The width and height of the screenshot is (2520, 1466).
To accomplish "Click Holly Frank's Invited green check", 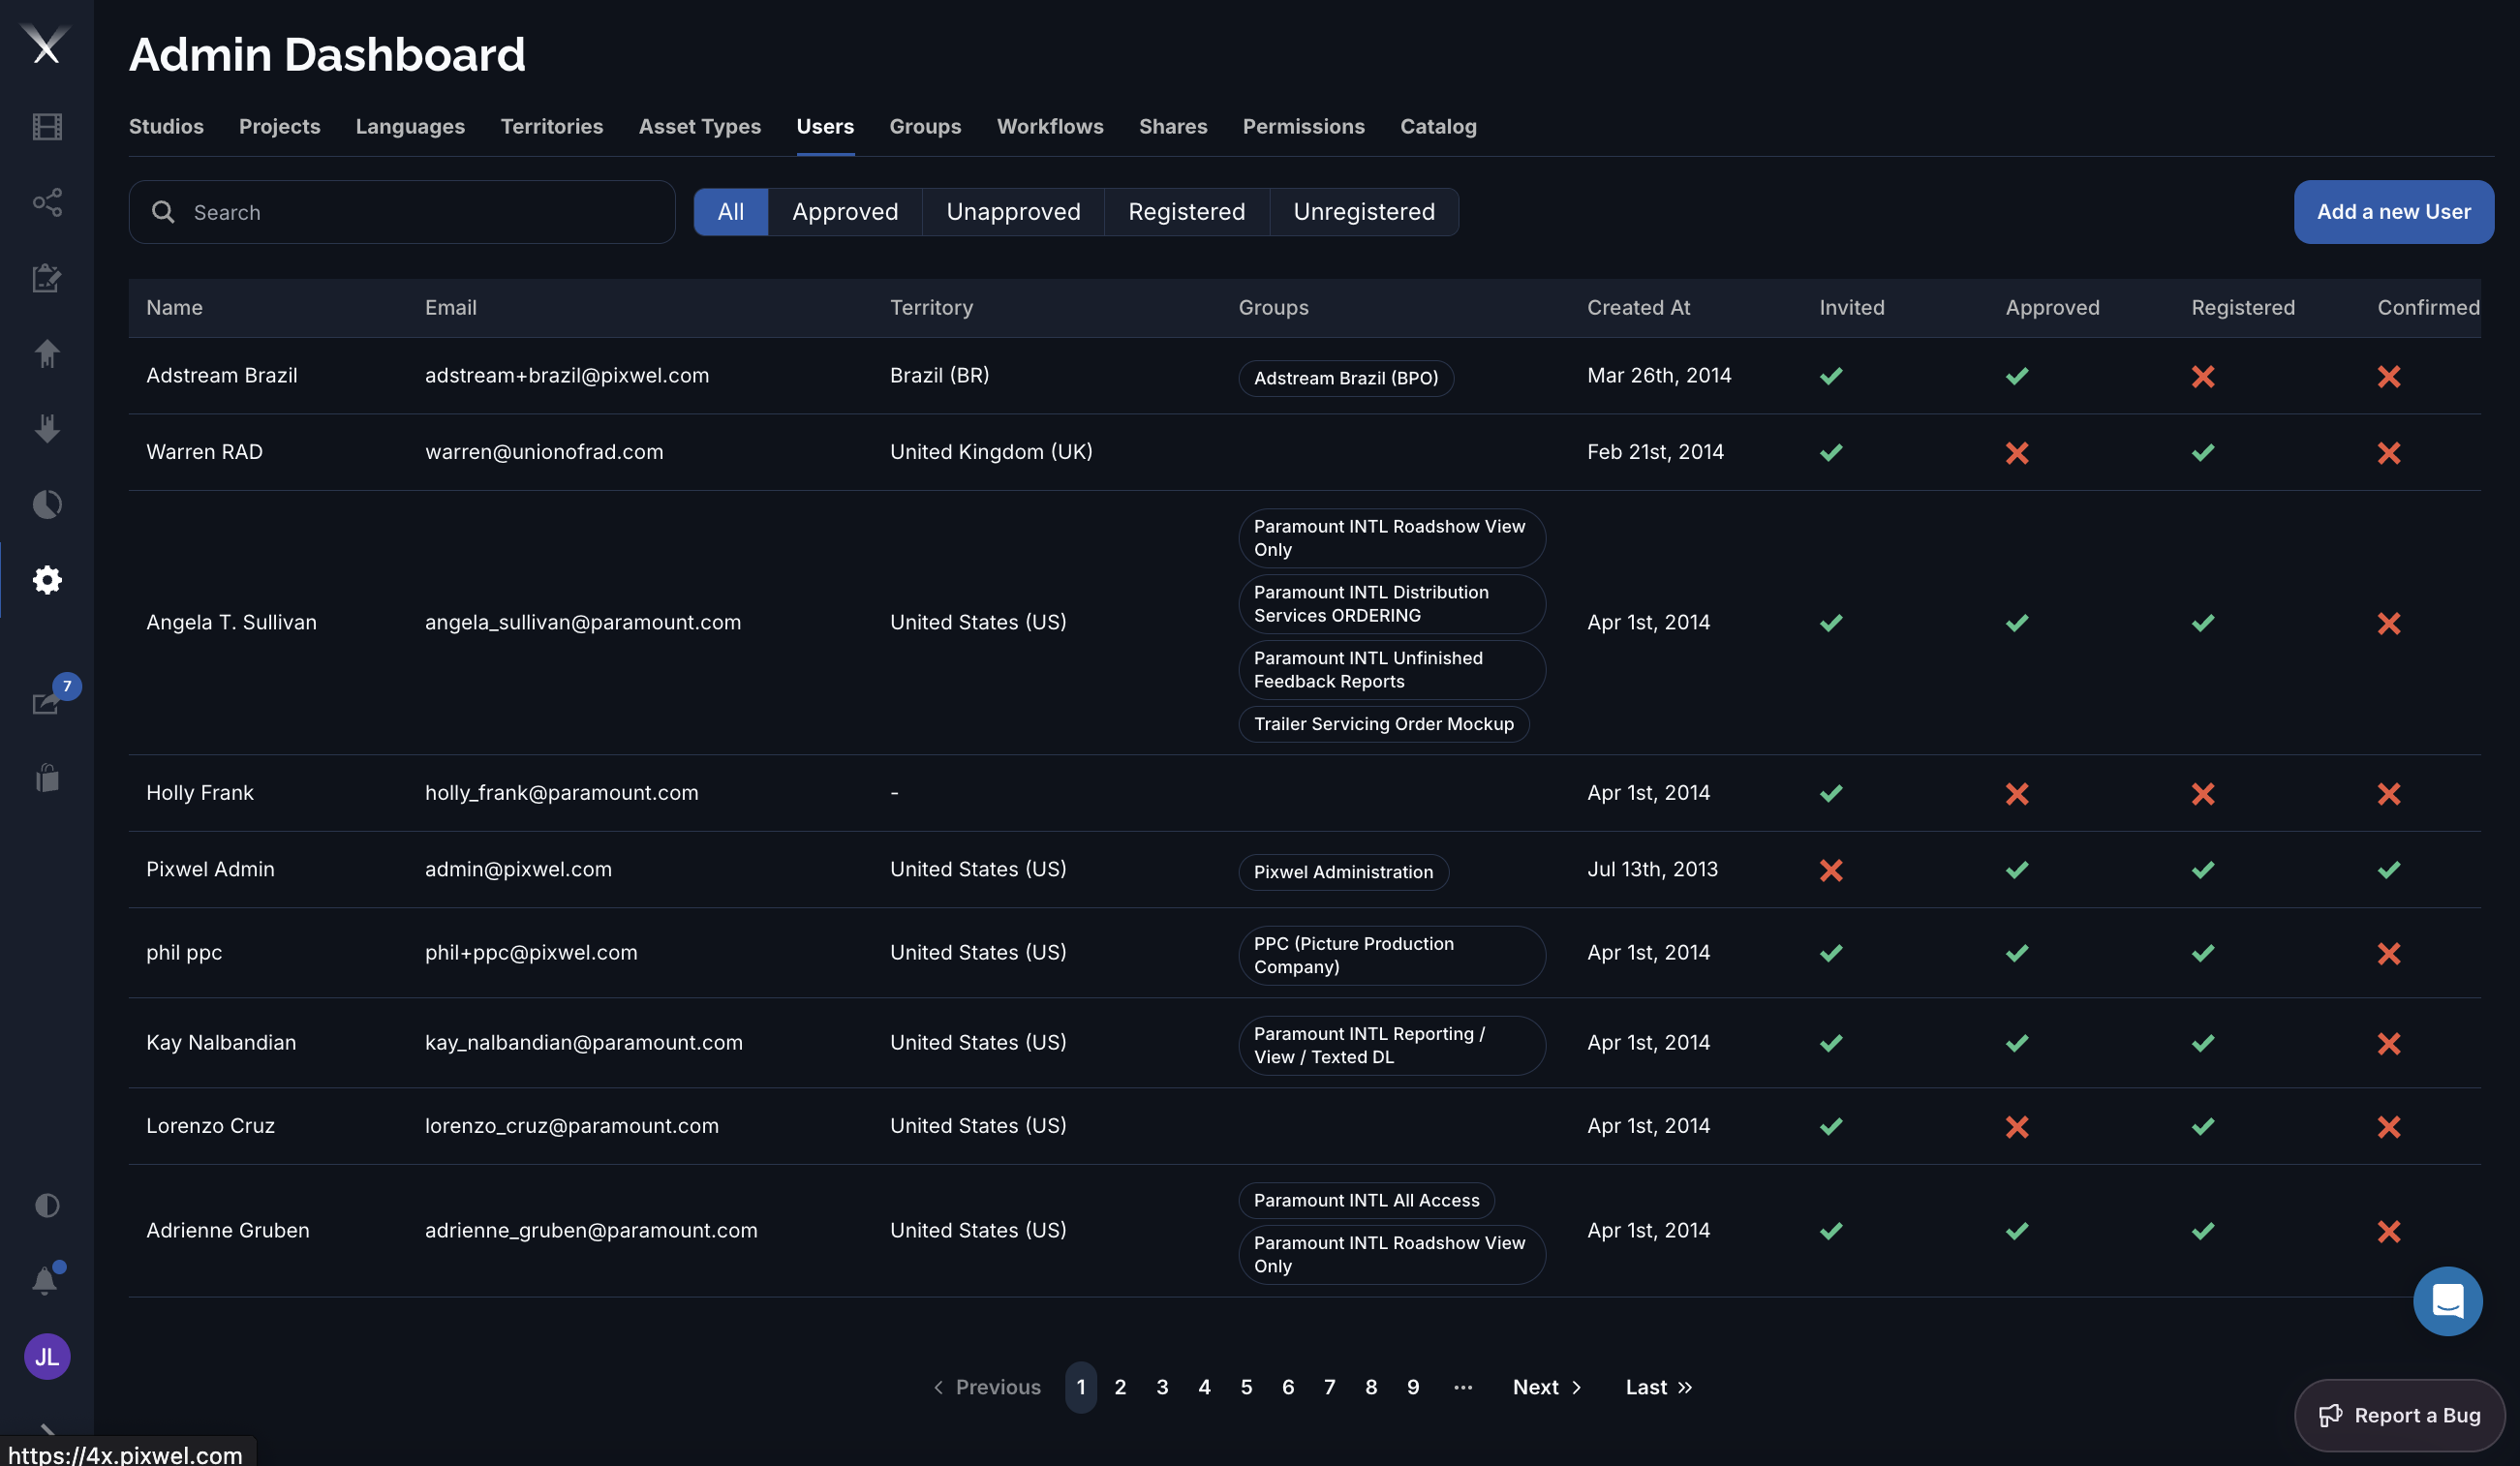I will (x=1831, y=793).
